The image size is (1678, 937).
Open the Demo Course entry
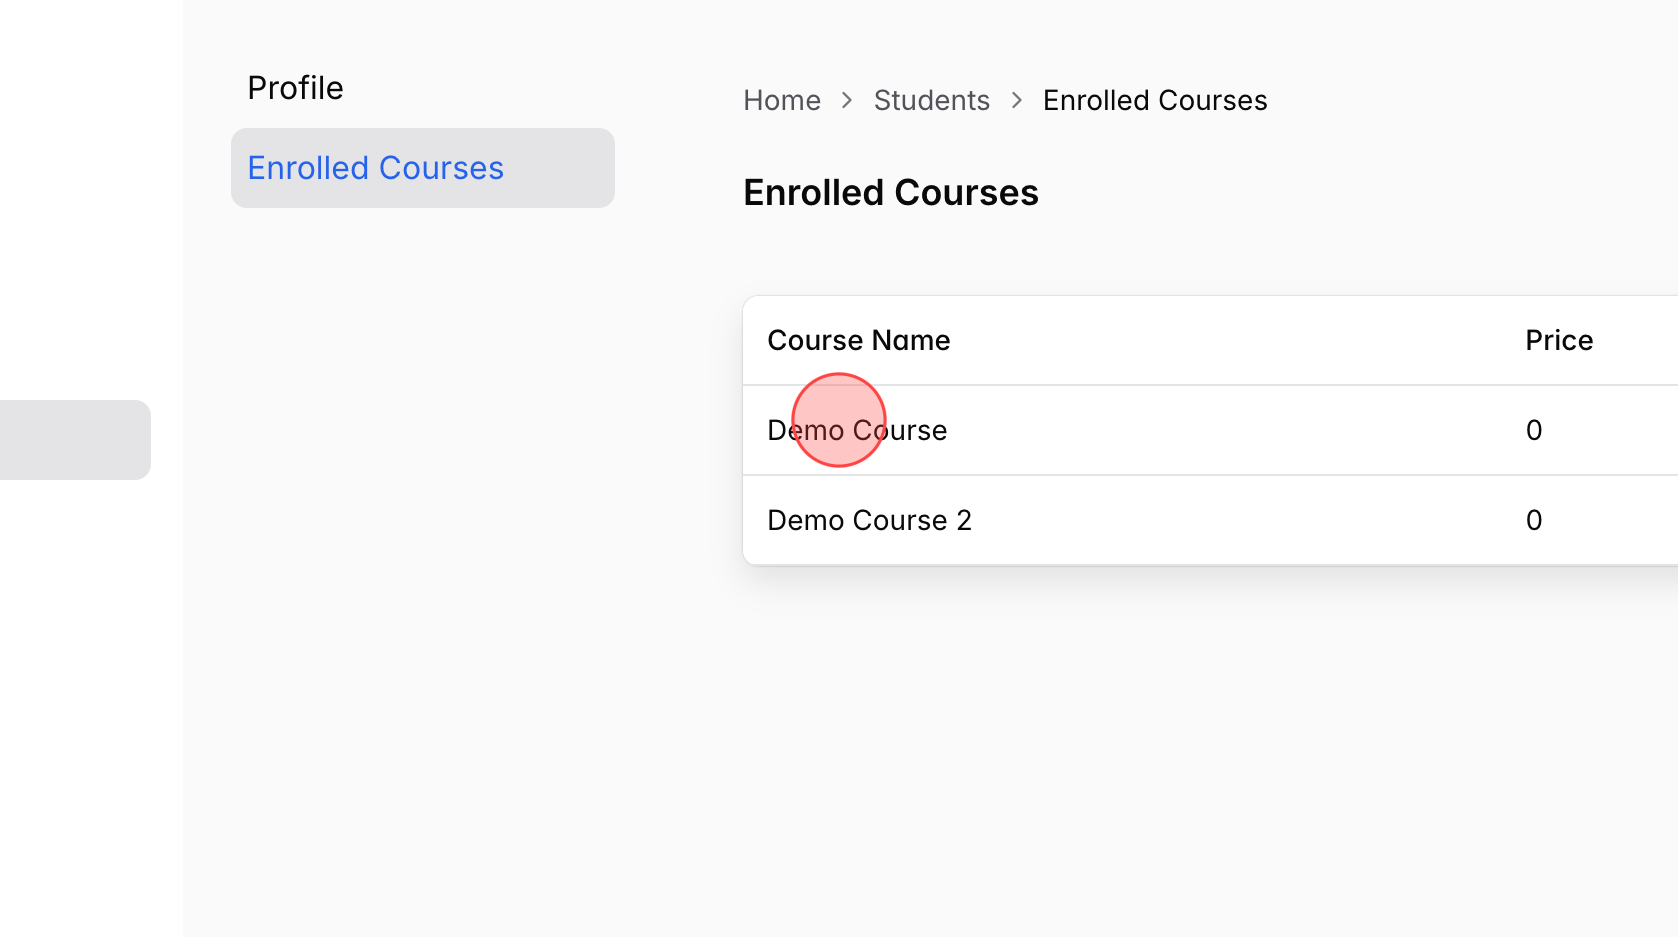tap(857, 430)
